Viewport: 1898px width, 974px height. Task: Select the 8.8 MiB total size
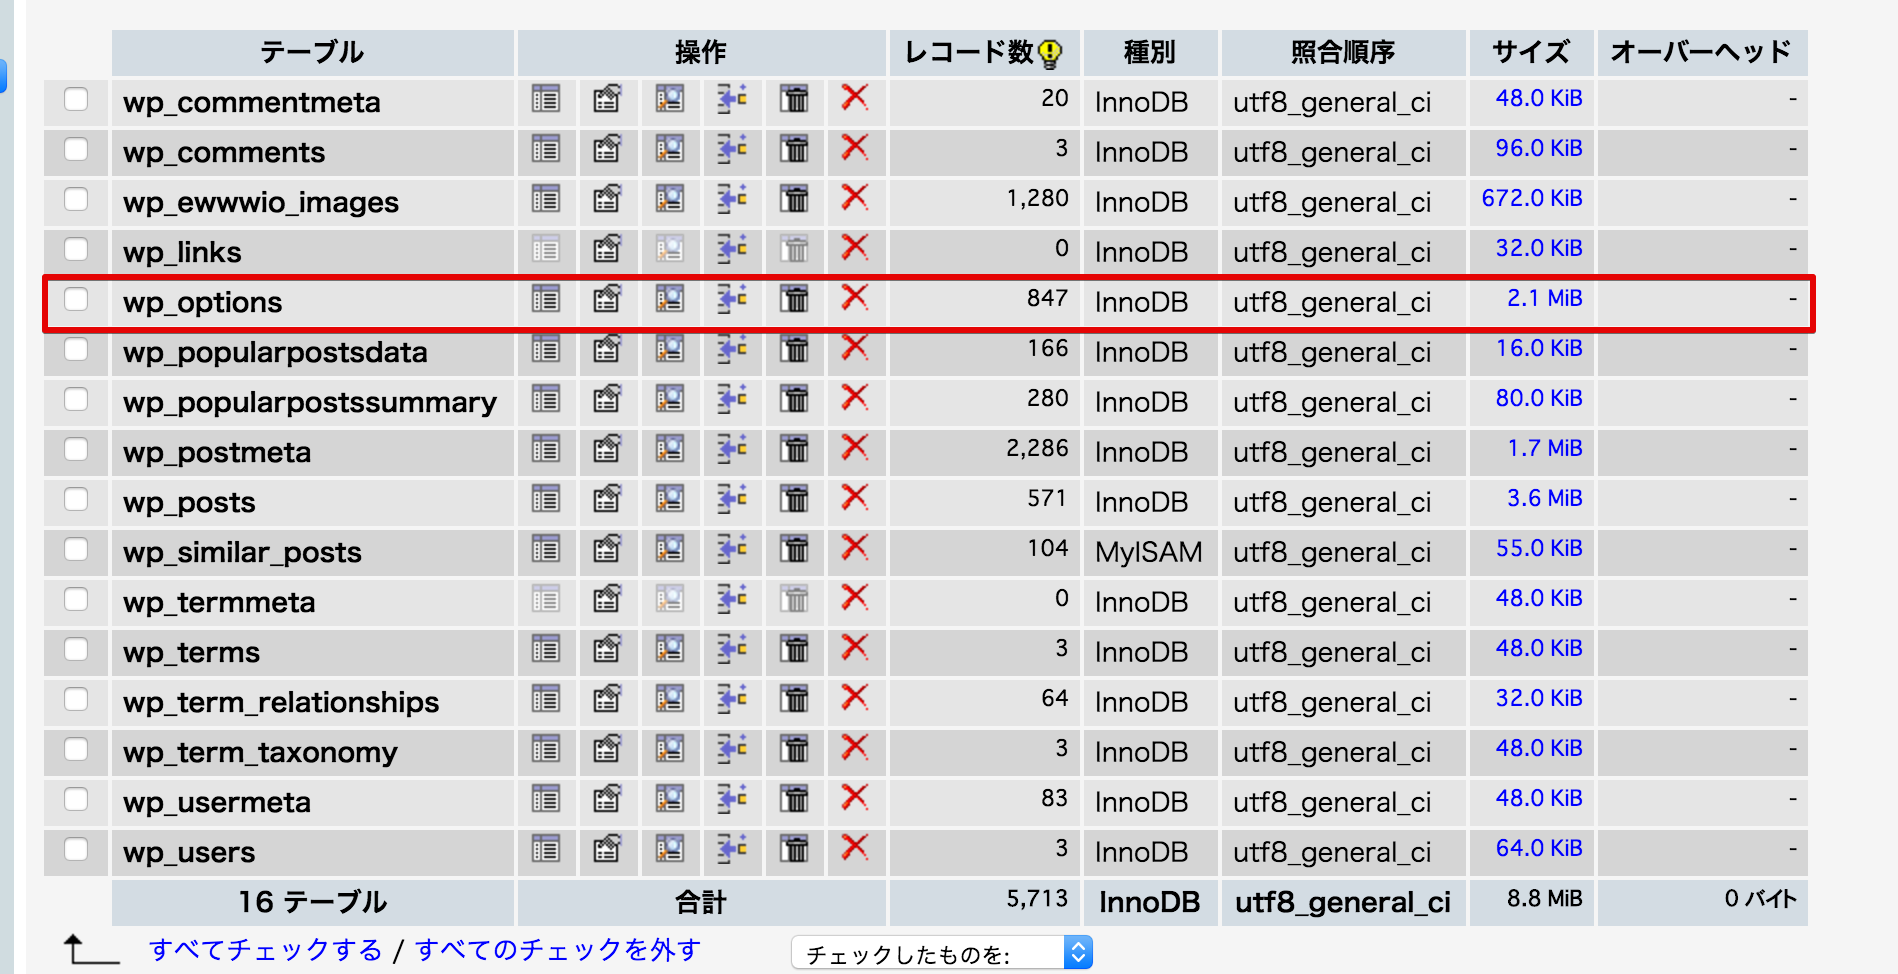[1545, 898]
